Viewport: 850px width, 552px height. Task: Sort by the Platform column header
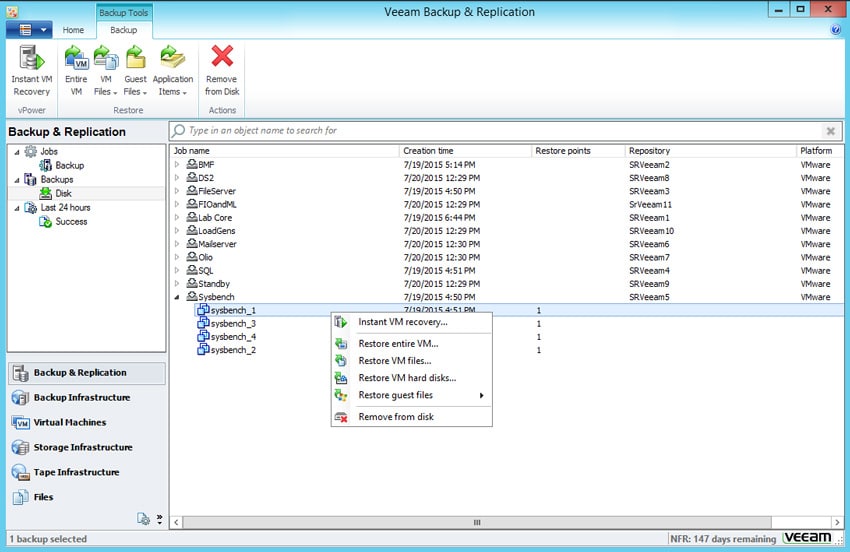click(820, 151)
